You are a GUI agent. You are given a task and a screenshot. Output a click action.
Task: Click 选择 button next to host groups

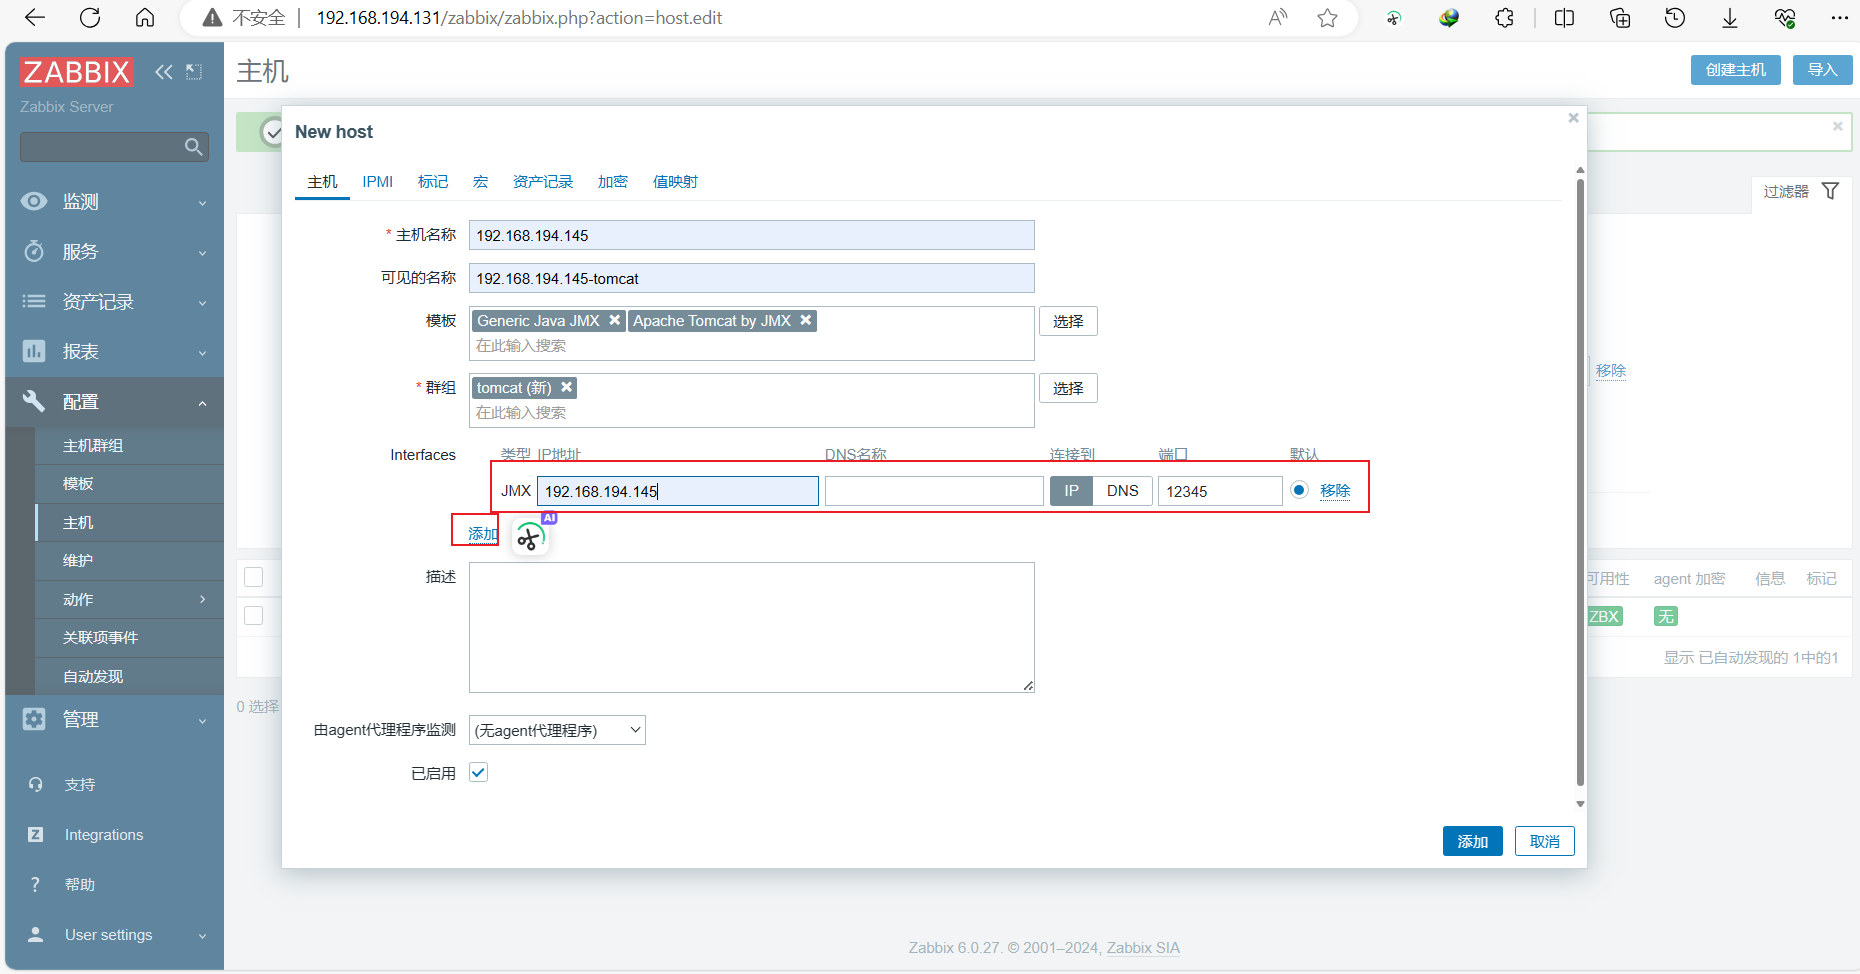point(1068,388)
